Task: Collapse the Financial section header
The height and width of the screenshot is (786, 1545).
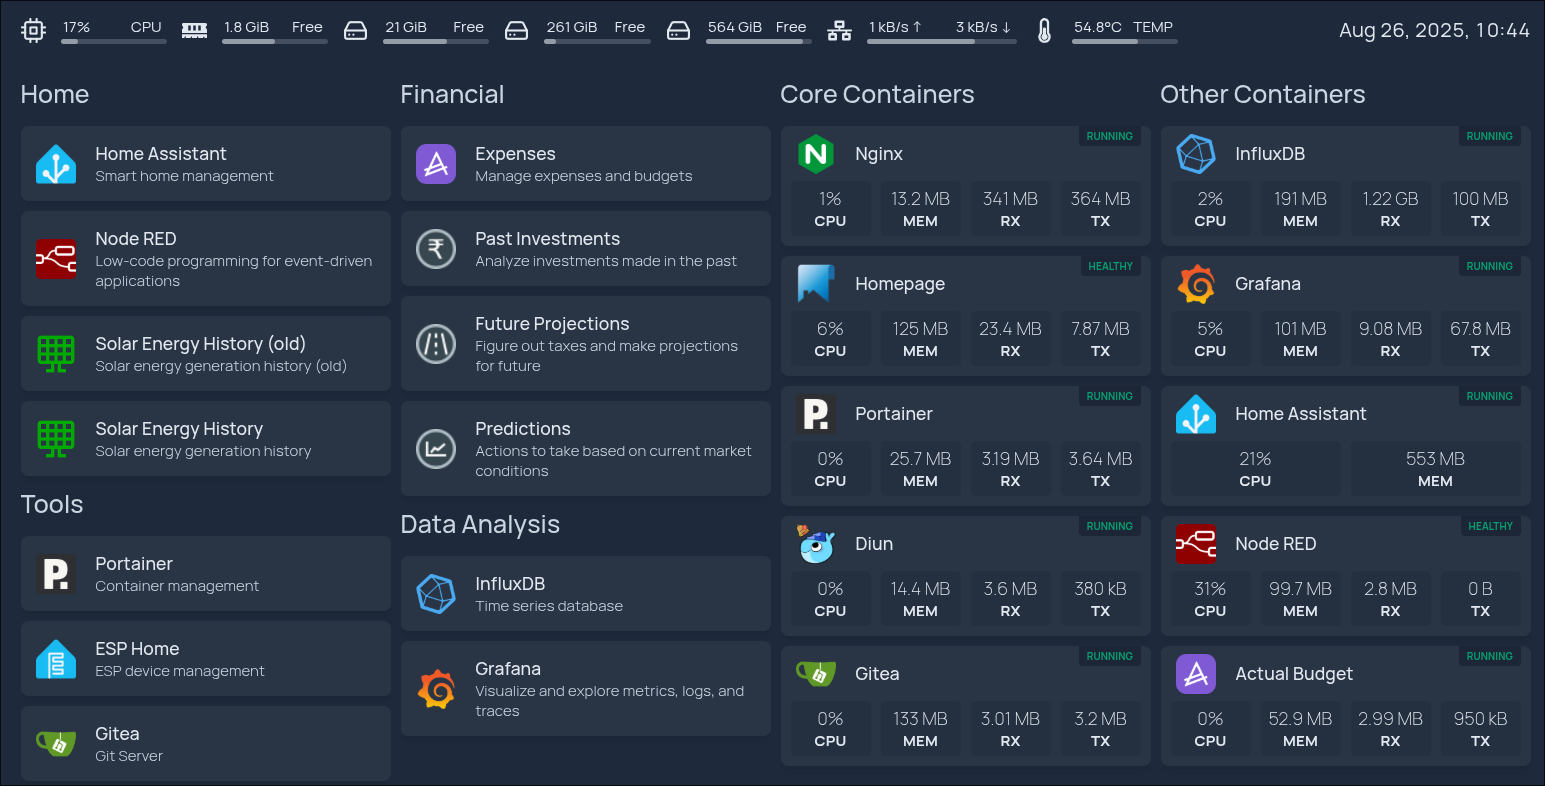Action: (452, 95)
